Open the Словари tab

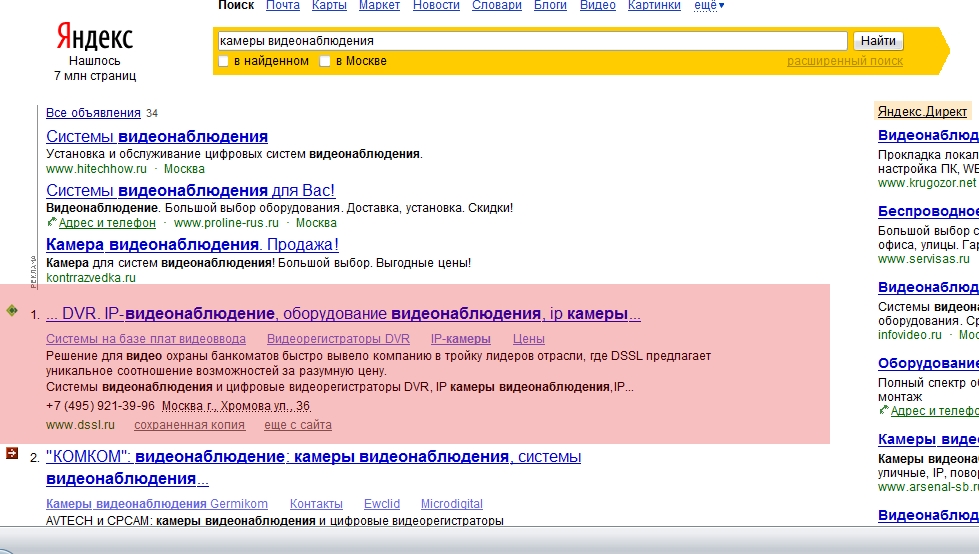pos(497,6)
